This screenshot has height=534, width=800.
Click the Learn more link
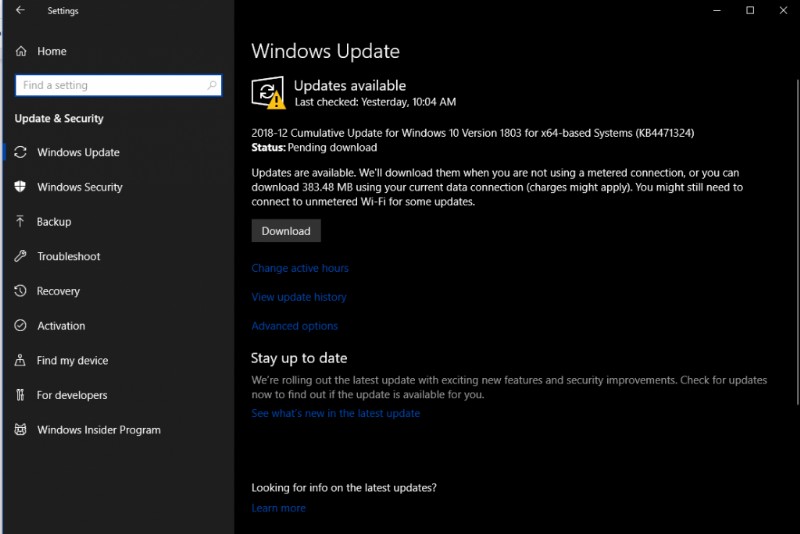278,508
